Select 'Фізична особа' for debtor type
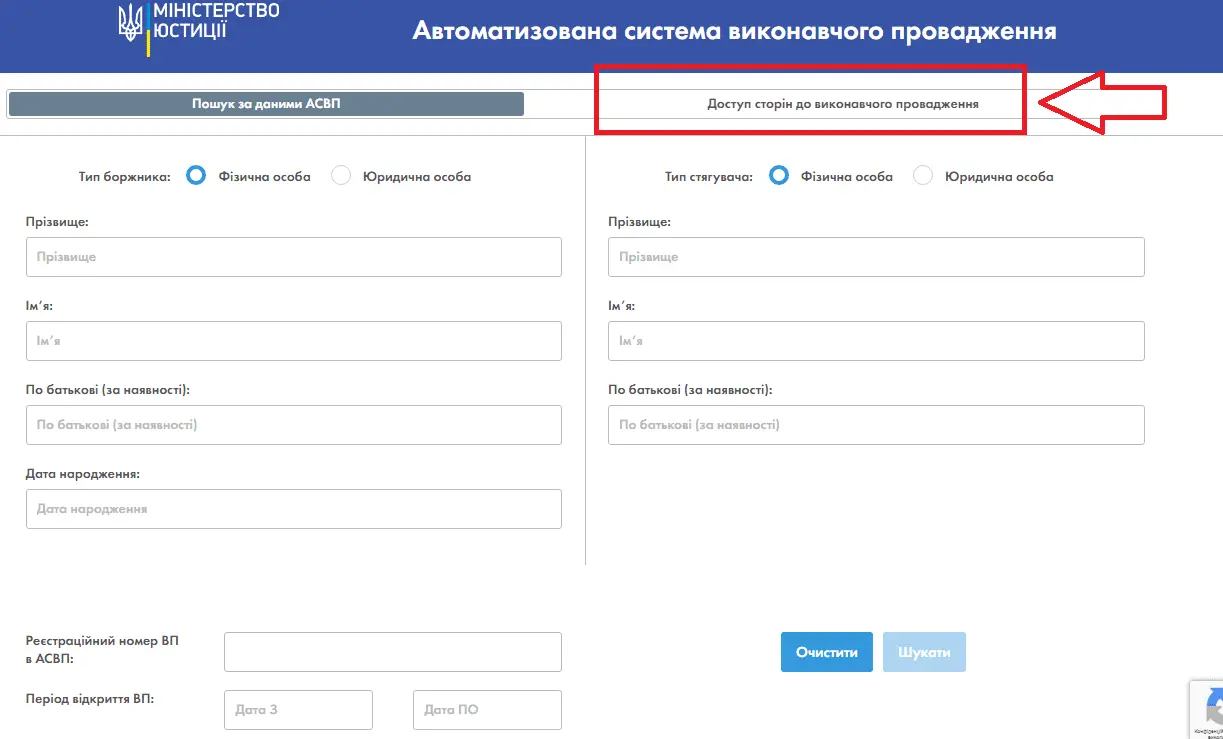This screenshot has width=1223, height=739. click(x=197, y=176)
